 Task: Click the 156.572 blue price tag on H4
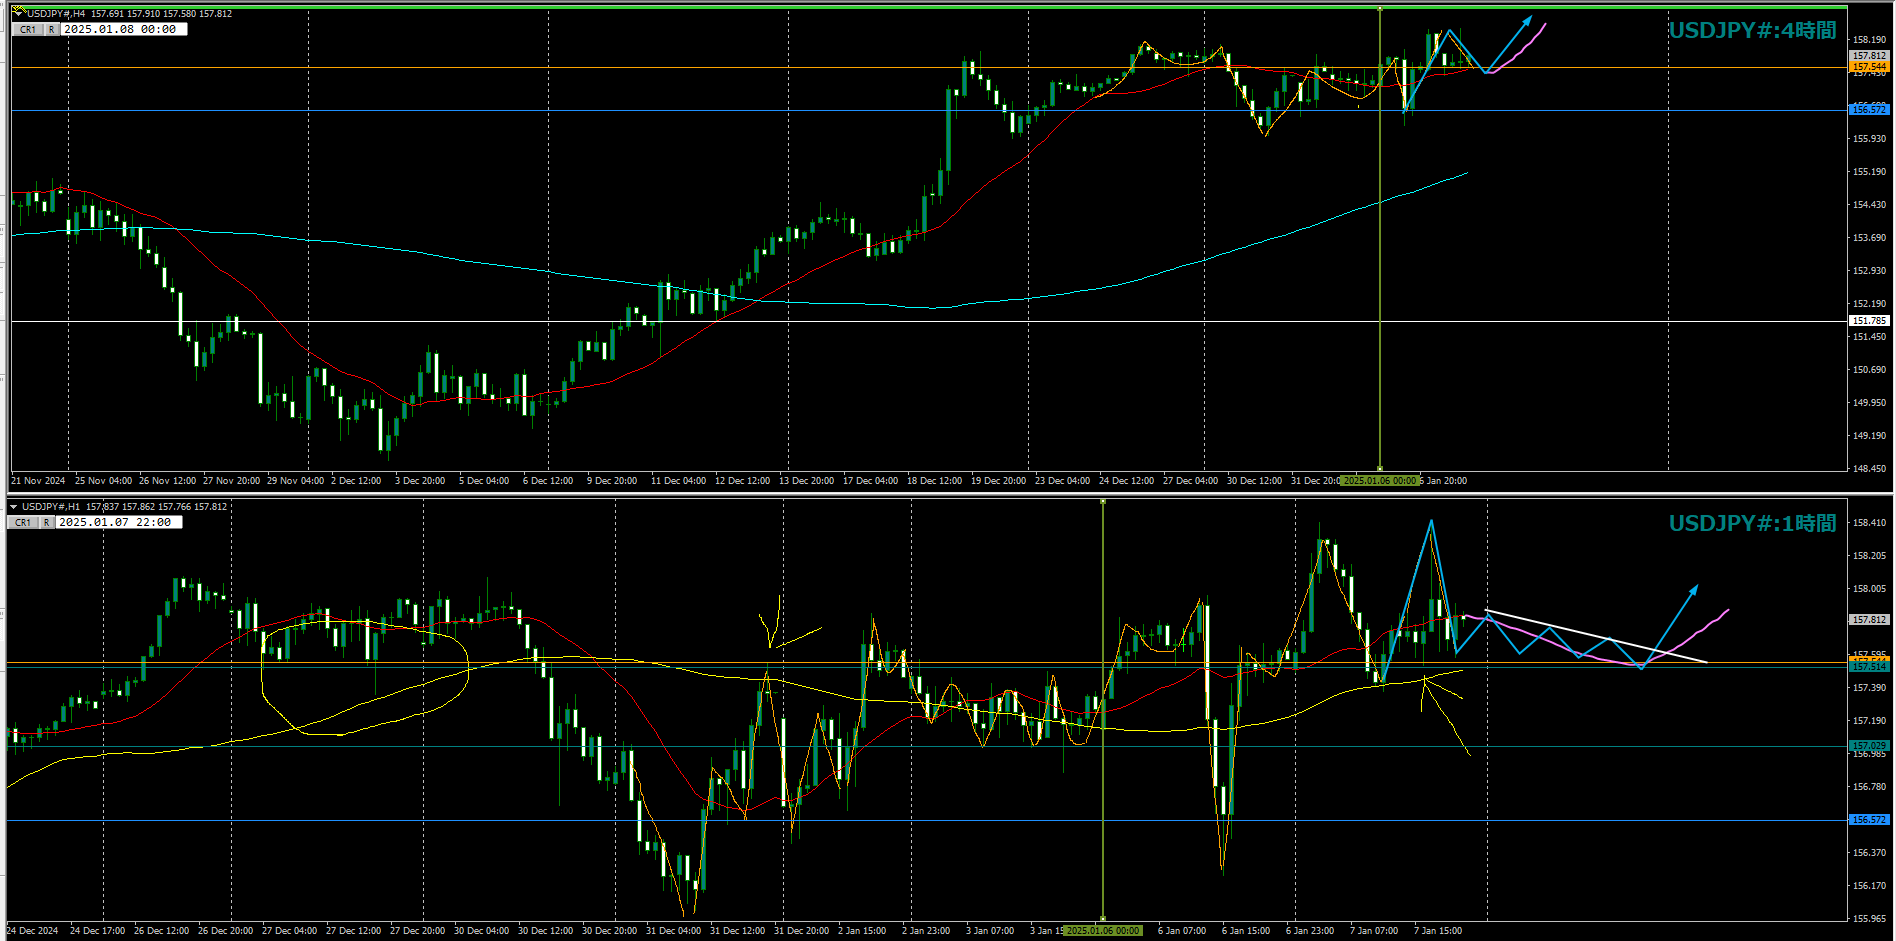point(1869,109)
